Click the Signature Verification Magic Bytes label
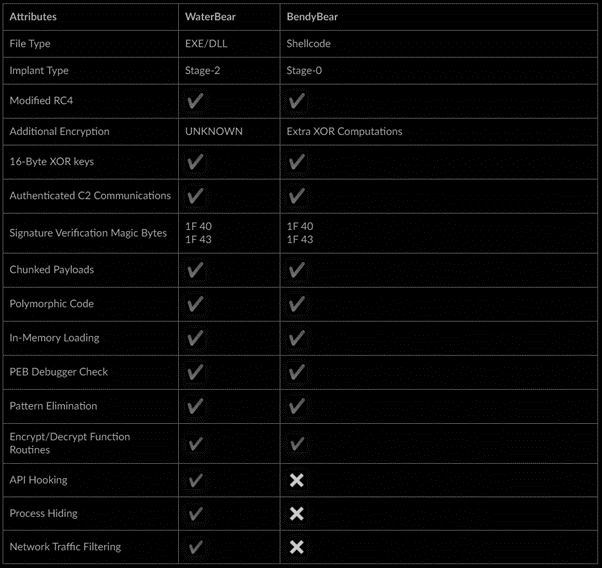This screenshot has height=568, width=602. (88, 233)
